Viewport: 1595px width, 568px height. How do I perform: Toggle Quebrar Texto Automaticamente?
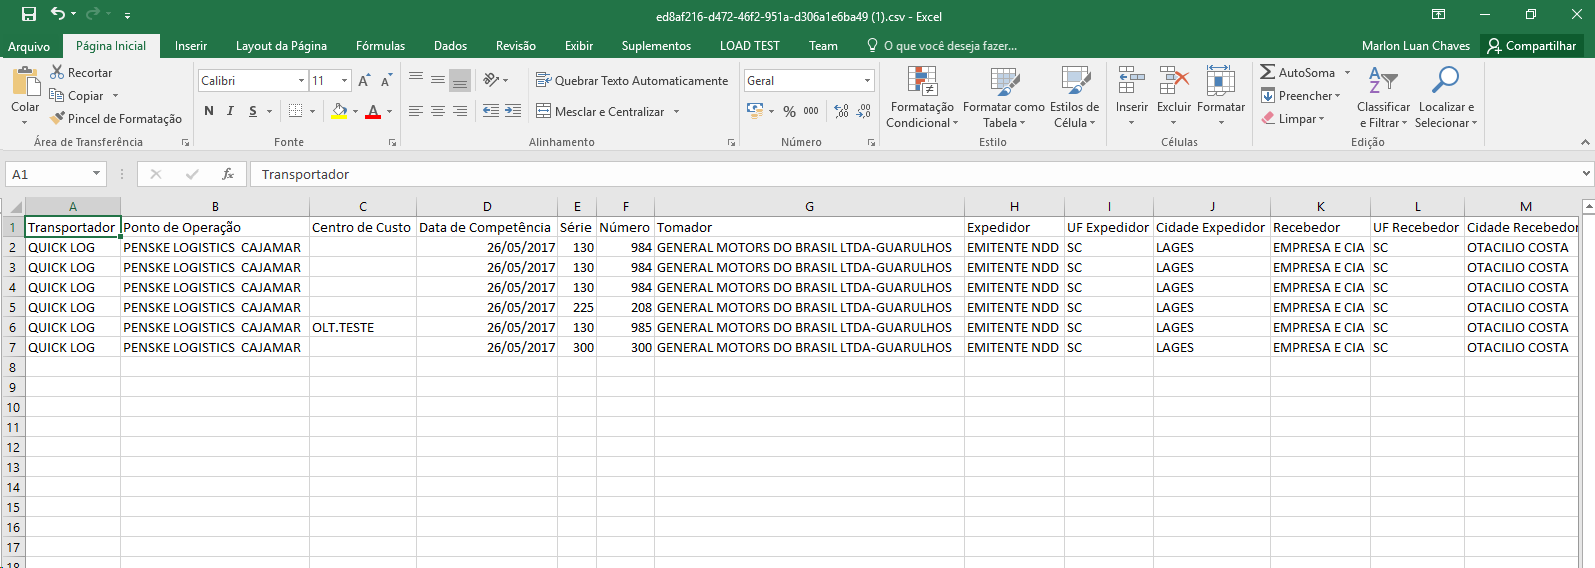click(632, 80)
